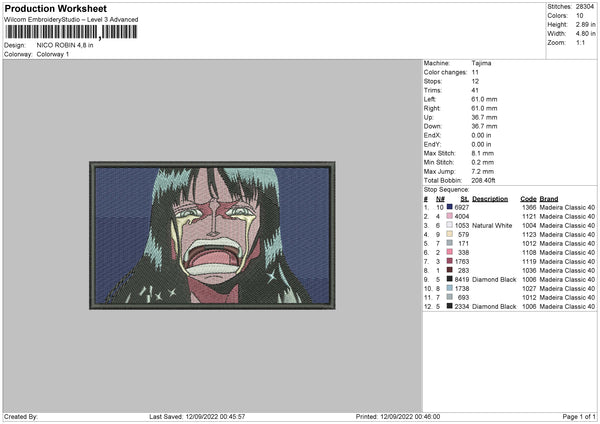This screenshot has height=424, width=600.
Task: Click thread code 1123 in row 4
Action: coord(529,235)
